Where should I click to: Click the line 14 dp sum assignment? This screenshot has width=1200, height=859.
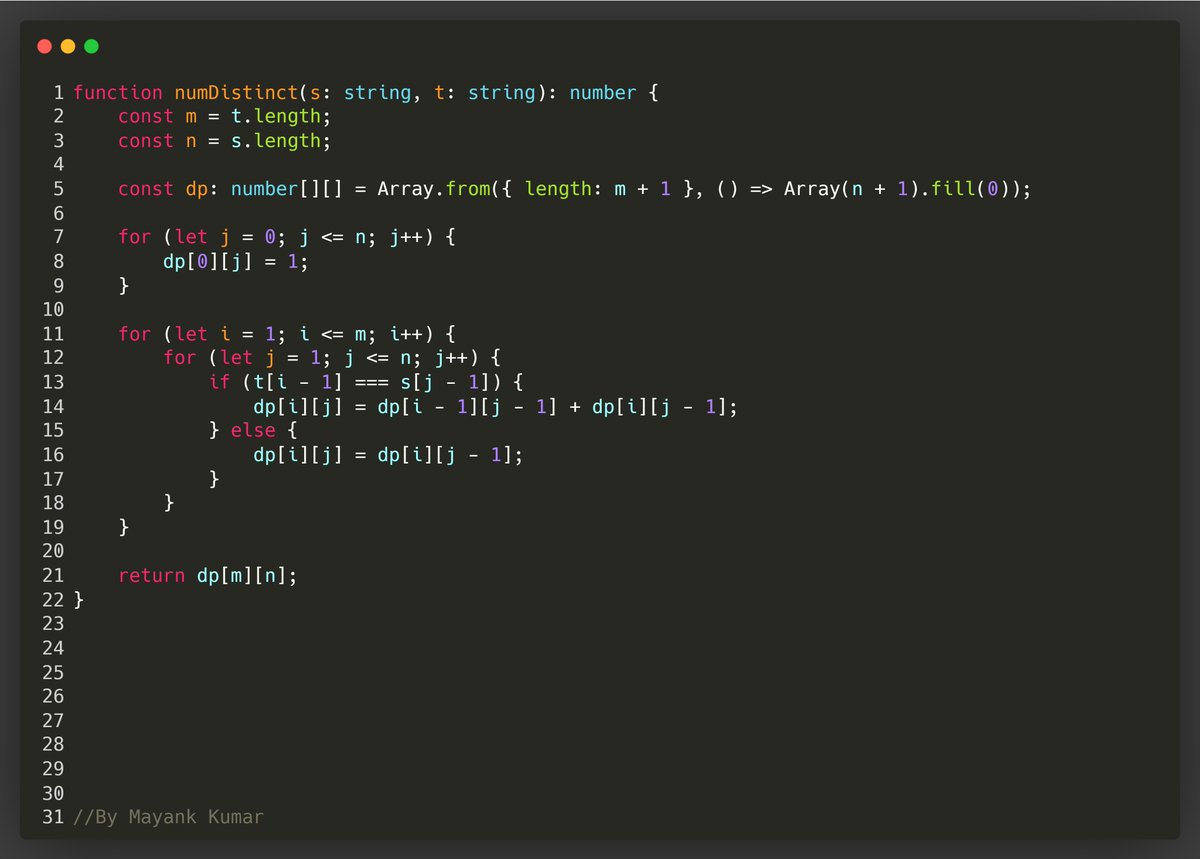point(495,406)
